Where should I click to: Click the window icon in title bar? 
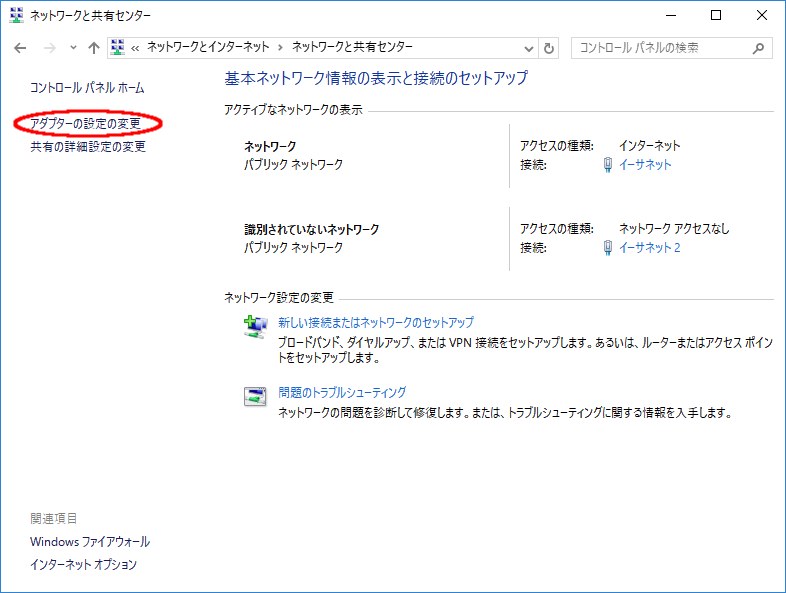point(15,15)
